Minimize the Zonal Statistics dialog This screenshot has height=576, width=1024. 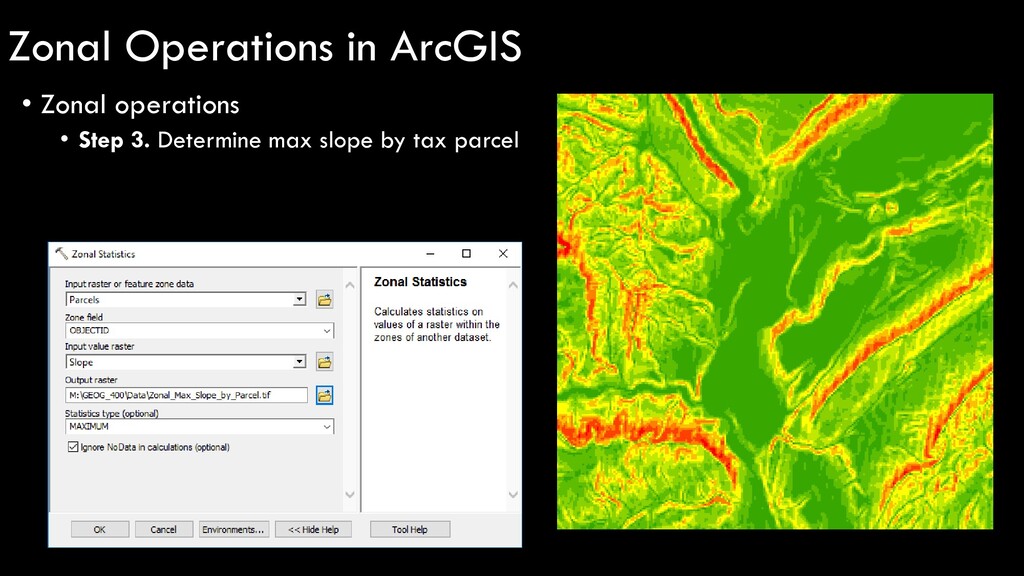coord(430,253)
